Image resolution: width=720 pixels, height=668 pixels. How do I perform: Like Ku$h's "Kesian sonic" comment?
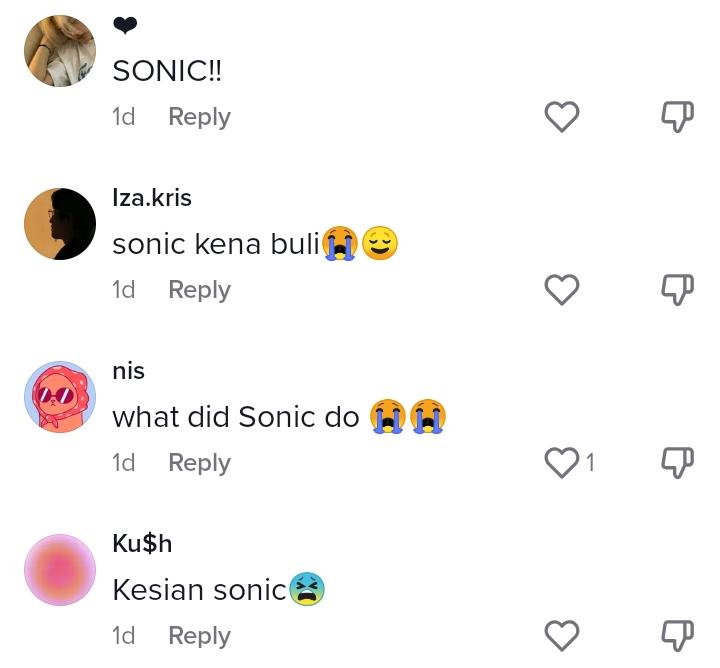pos(562,636)
